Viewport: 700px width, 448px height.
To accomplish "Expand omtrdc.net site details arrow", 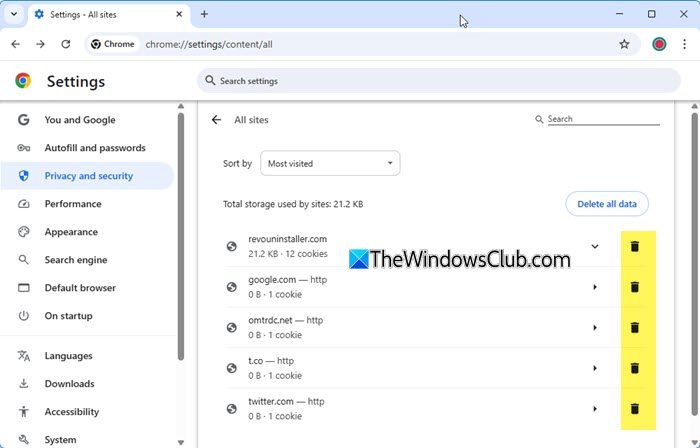I will coord(595,328).
